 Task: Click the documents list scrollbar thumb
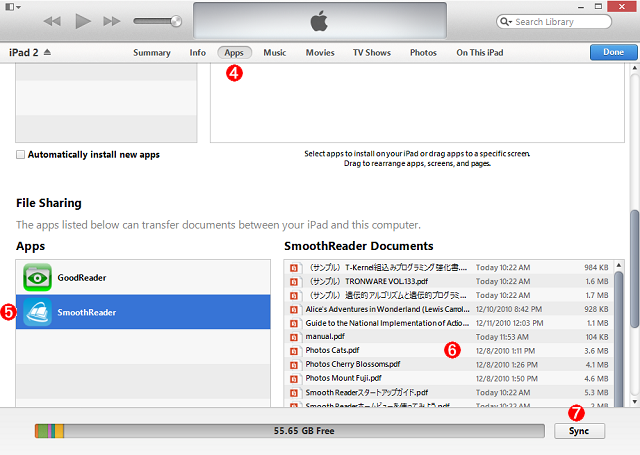pos(619,339)
